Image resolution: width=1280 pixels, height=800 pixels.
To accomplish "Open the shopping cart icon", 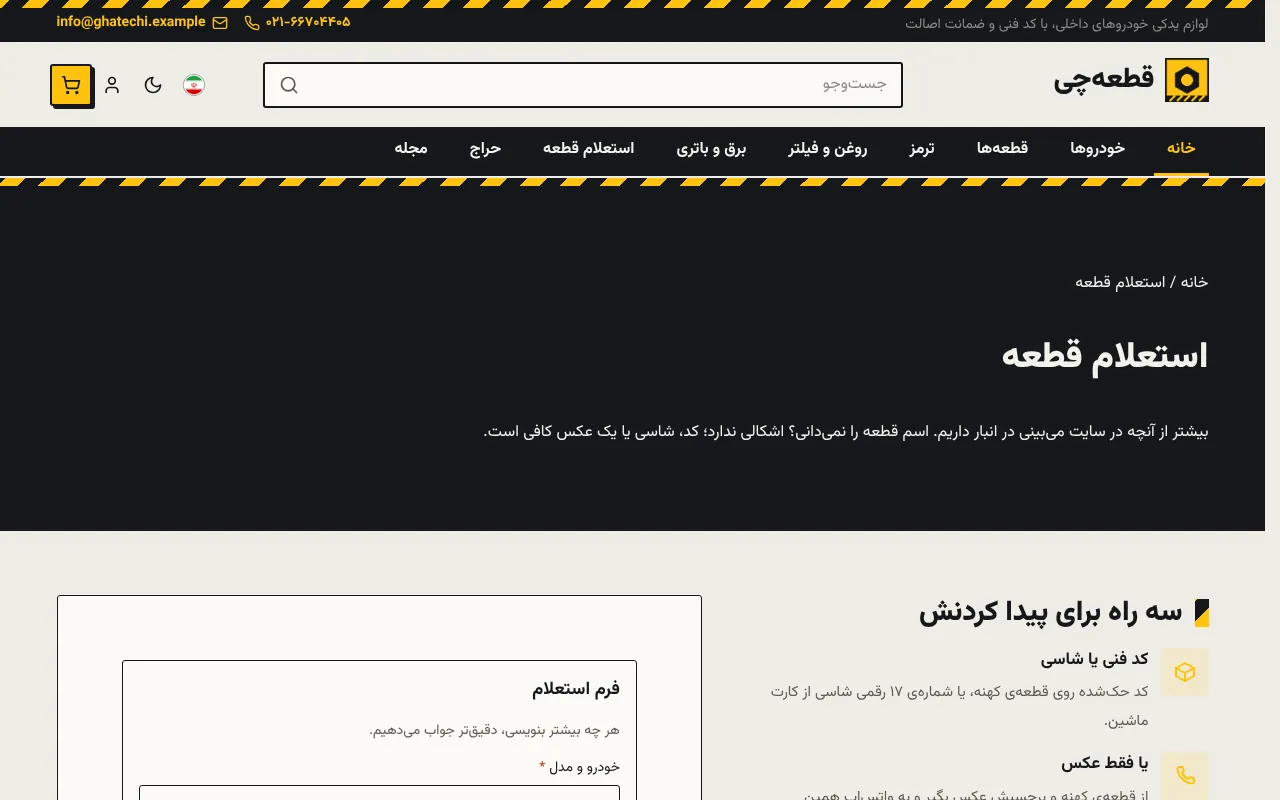I will click(x=71, y=85).
